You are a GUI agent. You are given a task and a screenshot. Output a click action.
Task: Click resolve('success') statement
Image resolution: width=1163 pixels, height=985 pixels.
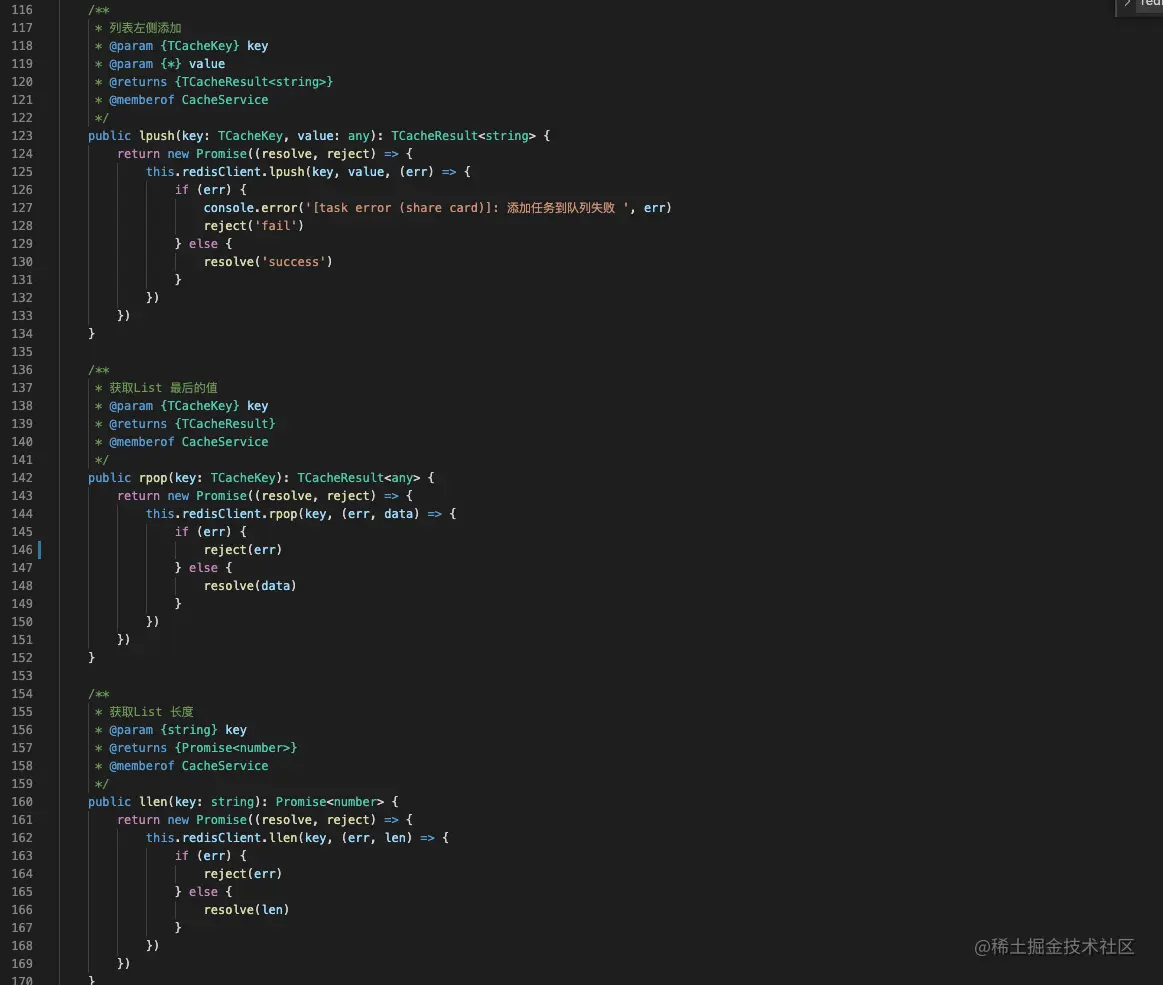pos(268,262)
